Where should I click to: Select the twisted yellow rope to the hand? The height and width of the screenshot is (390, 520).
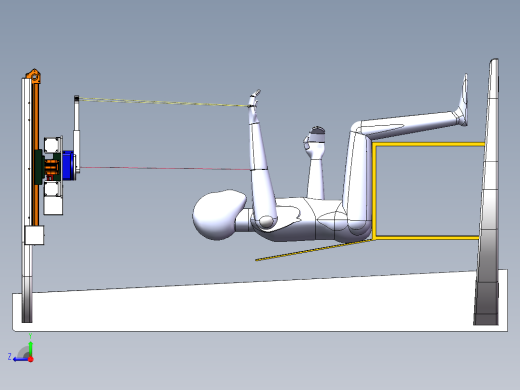coord(164,102)
